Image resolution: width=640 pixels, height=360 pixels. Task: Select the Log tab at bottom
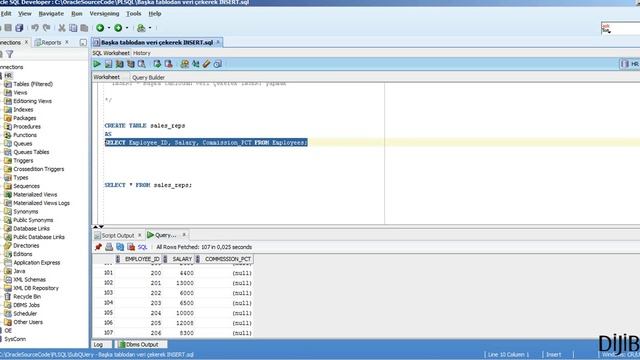[98, 344]
